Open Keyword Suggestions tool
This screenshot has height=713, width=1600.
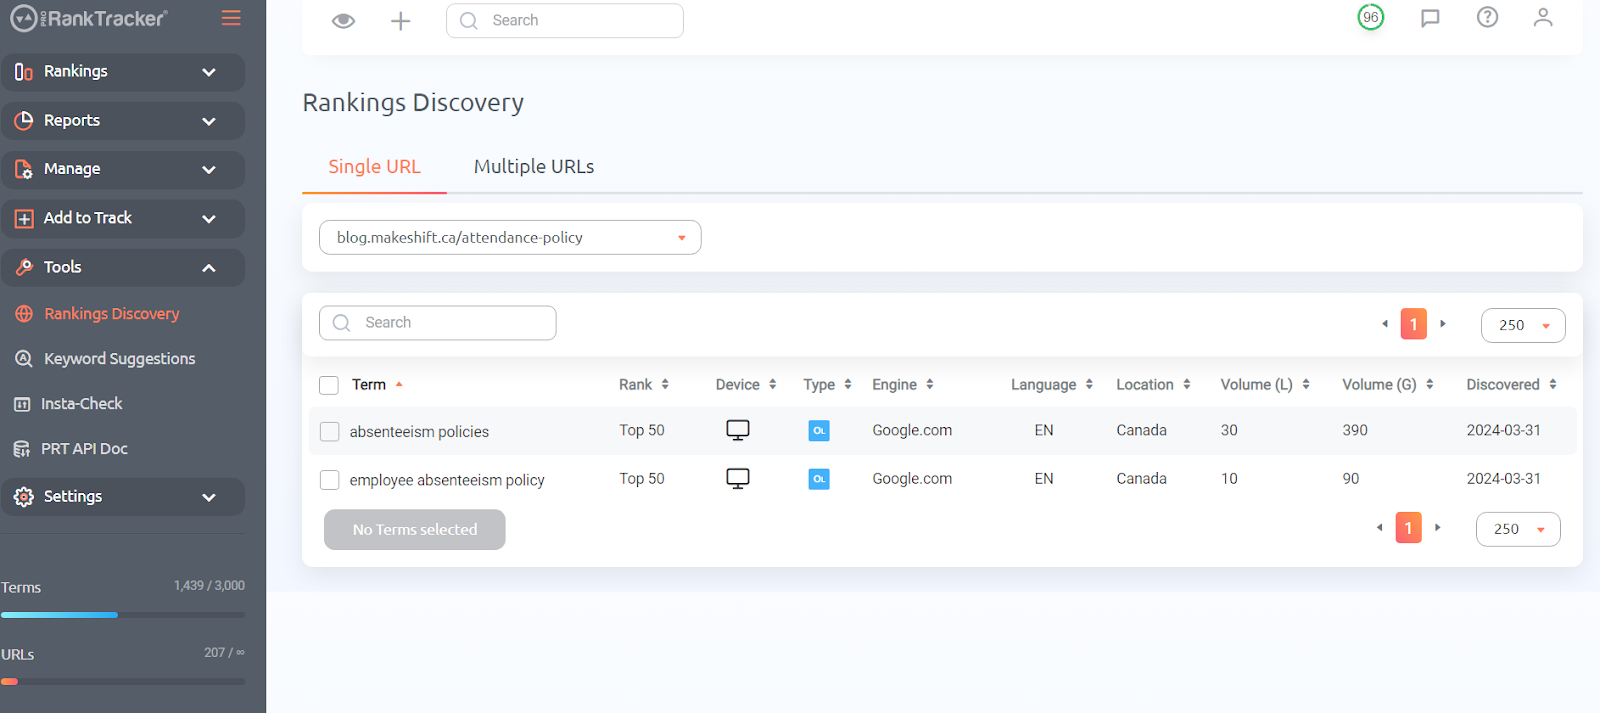pyautogui.click(x=106, y=359)
